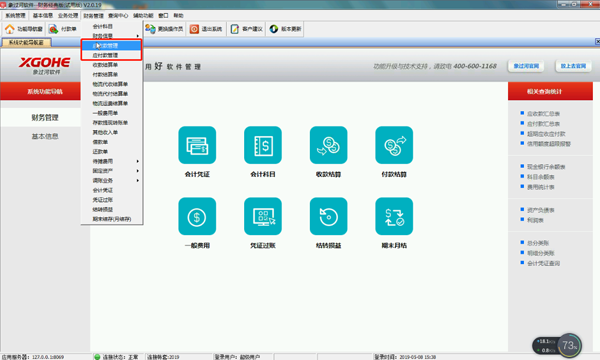The height and width of the screenshot is (360, 600).
Task: Open the 期末月结 tile icon
Action: (394, 216)
